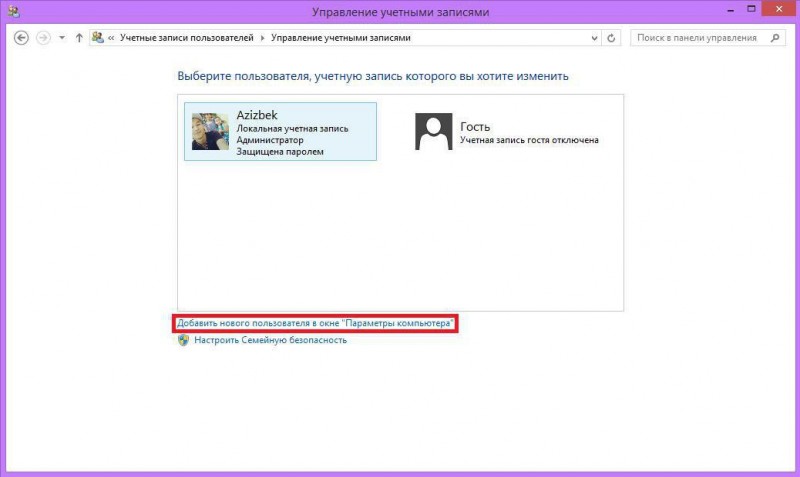Select the Azizbek administrator account

pos(280,132)
